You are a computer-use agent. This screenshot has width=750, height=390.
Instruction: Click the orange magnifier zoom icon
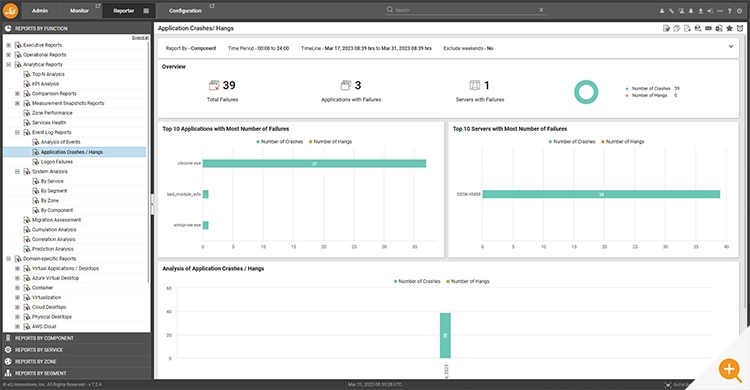click(x=729, y=369)
